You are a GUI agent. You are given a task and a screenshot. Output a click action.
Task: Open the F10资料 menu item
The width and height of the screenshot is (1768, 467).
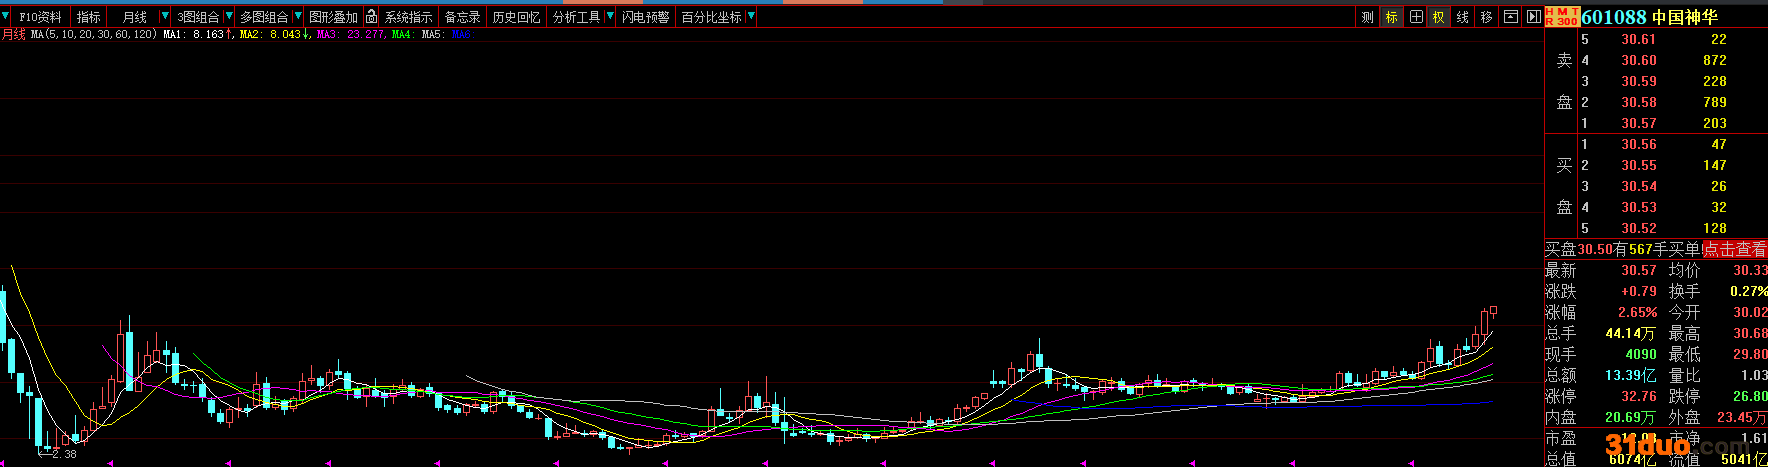(40, 17)
